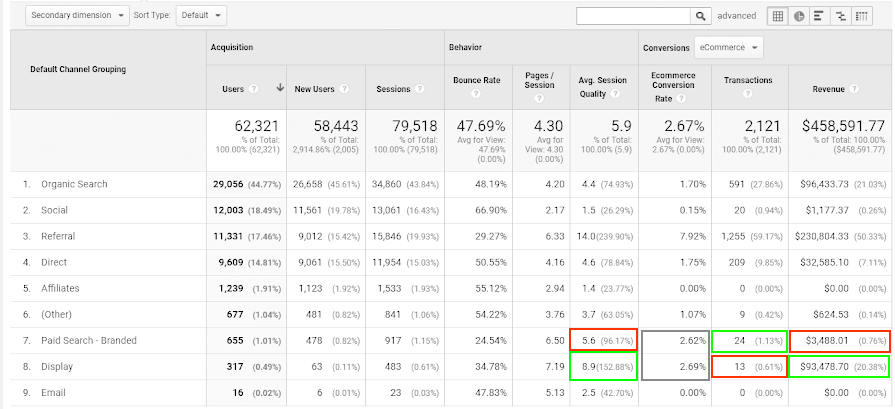895x409 pixels.
Task: Select Referral transactions 1,255
Action: click(x=733, y=236)
